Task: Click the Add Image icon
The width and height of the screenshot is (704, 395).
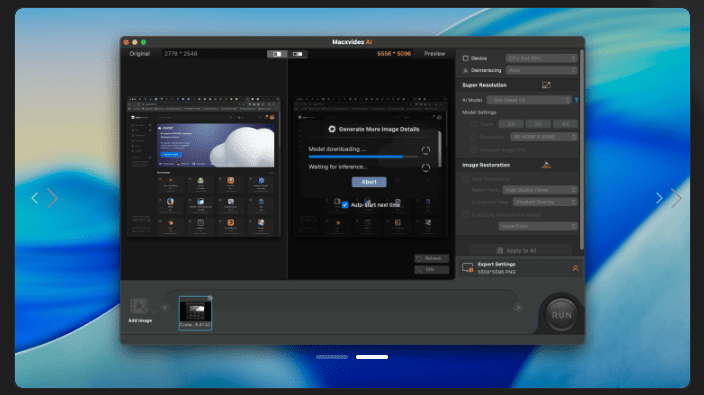Action: [x=139, y=306]
